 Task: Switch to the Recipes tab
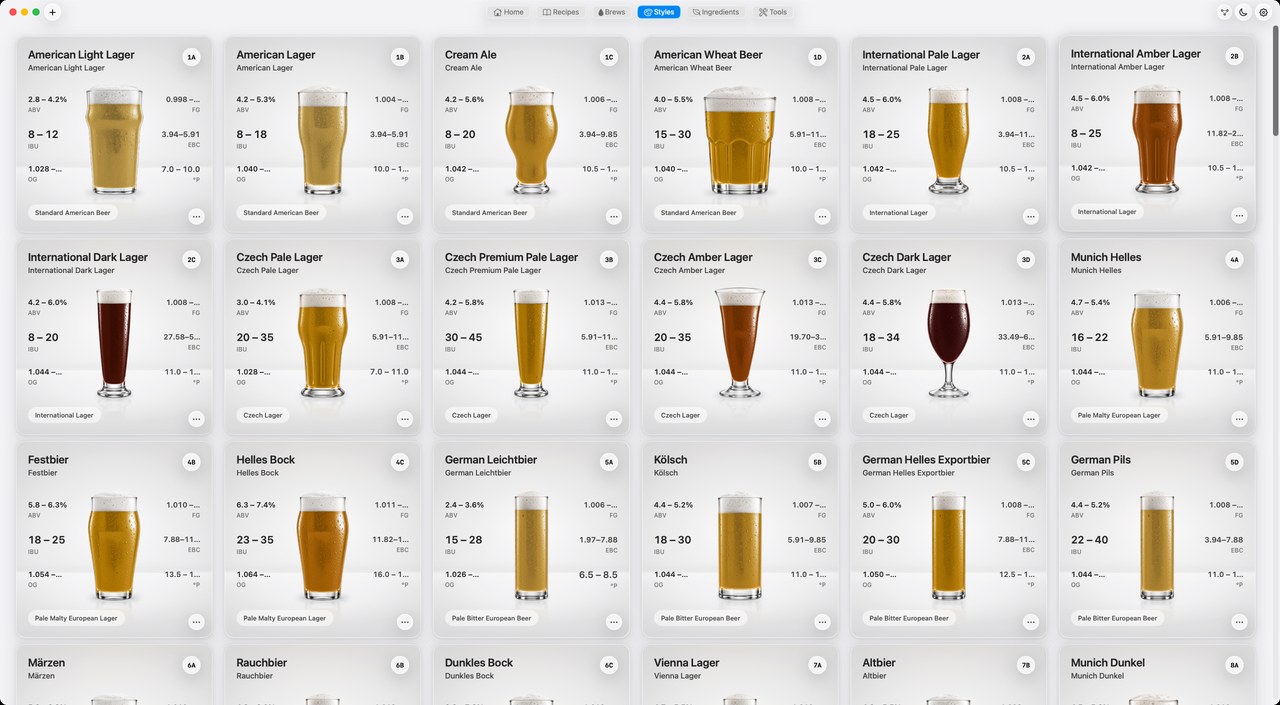pos(561,12)
